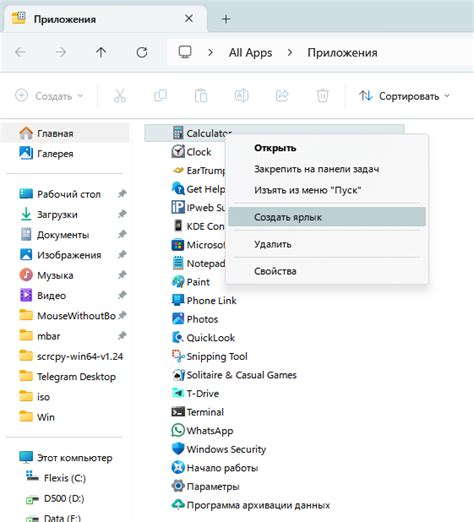Viewport: 474px width, 522px height.
Task: Expand the chevron after All Apps
Action: pos(290,52)
